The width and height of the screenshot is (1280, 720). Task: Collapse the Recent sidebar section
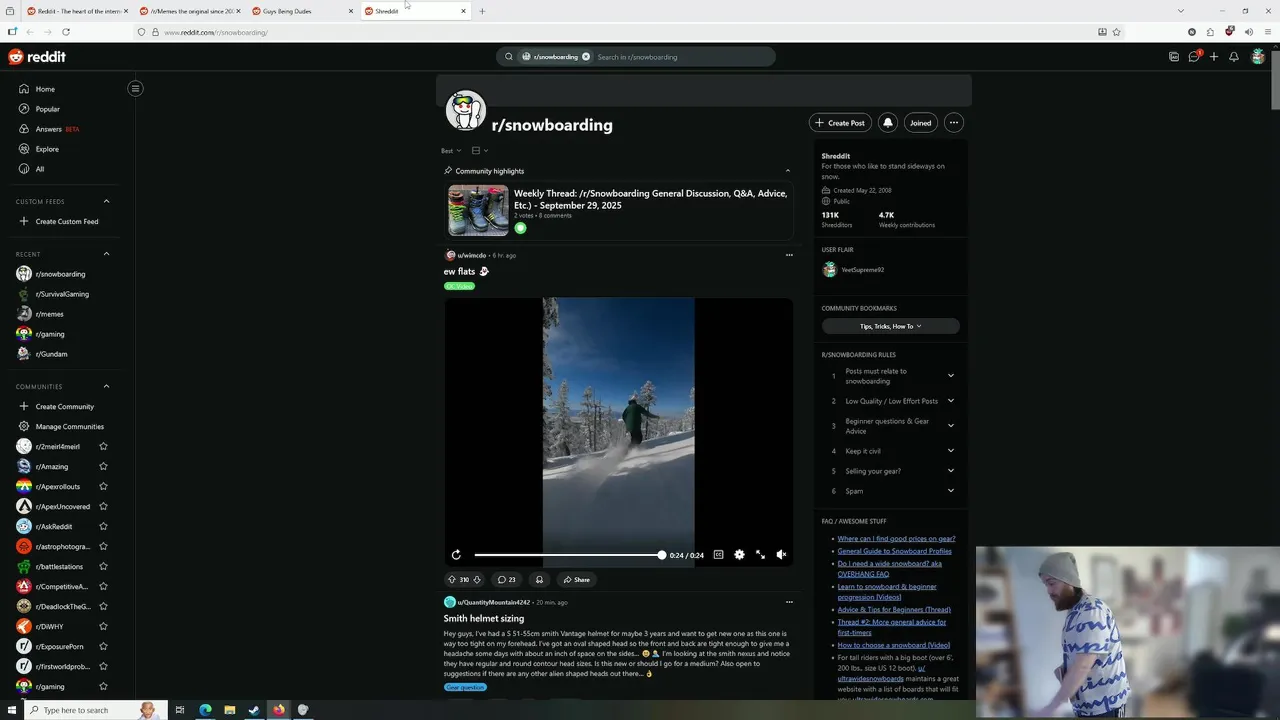click(x=106, y=254)
